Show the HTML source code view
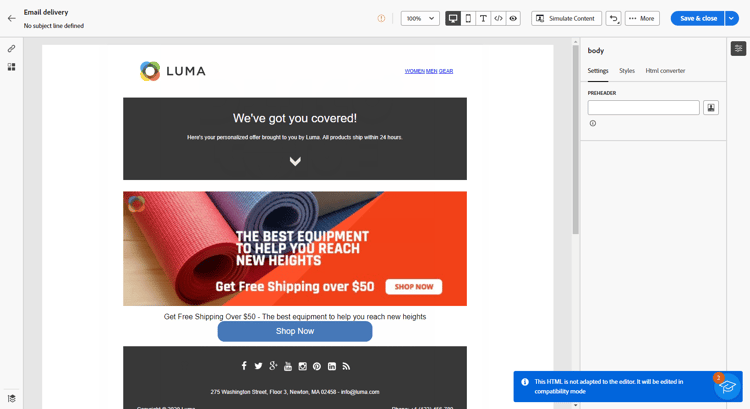 tap(498, 18)
